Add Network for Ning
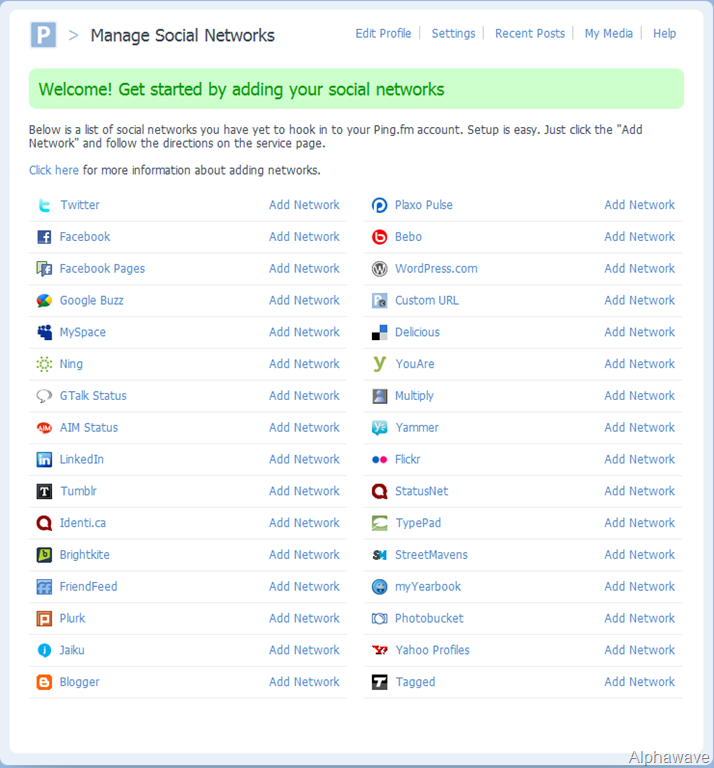Viewport: 714px width, 768px height. pyautogui.click(x=304, y=364)
